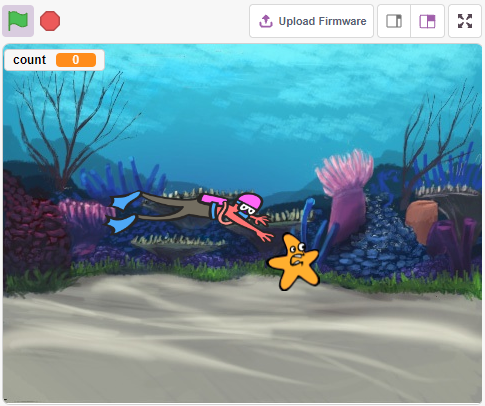485x406 pixels.
Task: Stop the project with the red octagon
Action: pos(50,21)
